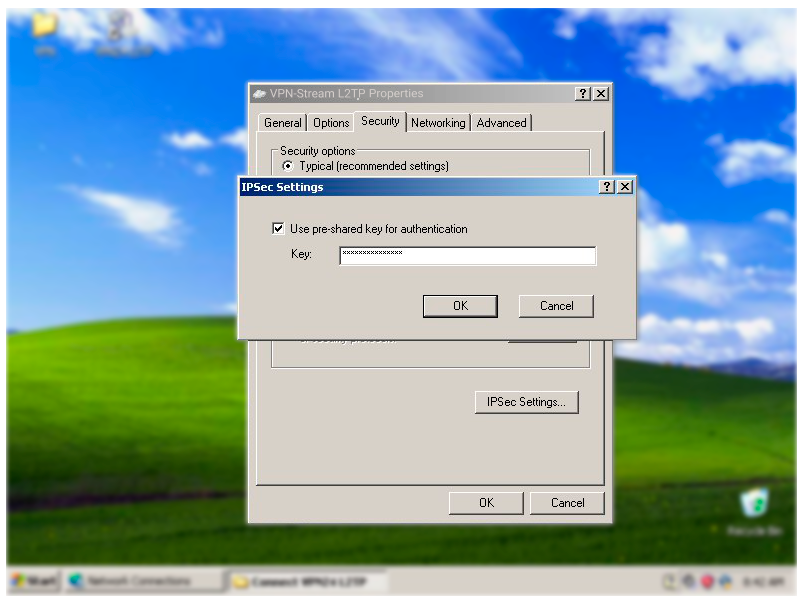This screenshot has height=602, width=803.
Task: Click Cancel in VPN-Stream L2TP Properties
Action: point(567,503)
